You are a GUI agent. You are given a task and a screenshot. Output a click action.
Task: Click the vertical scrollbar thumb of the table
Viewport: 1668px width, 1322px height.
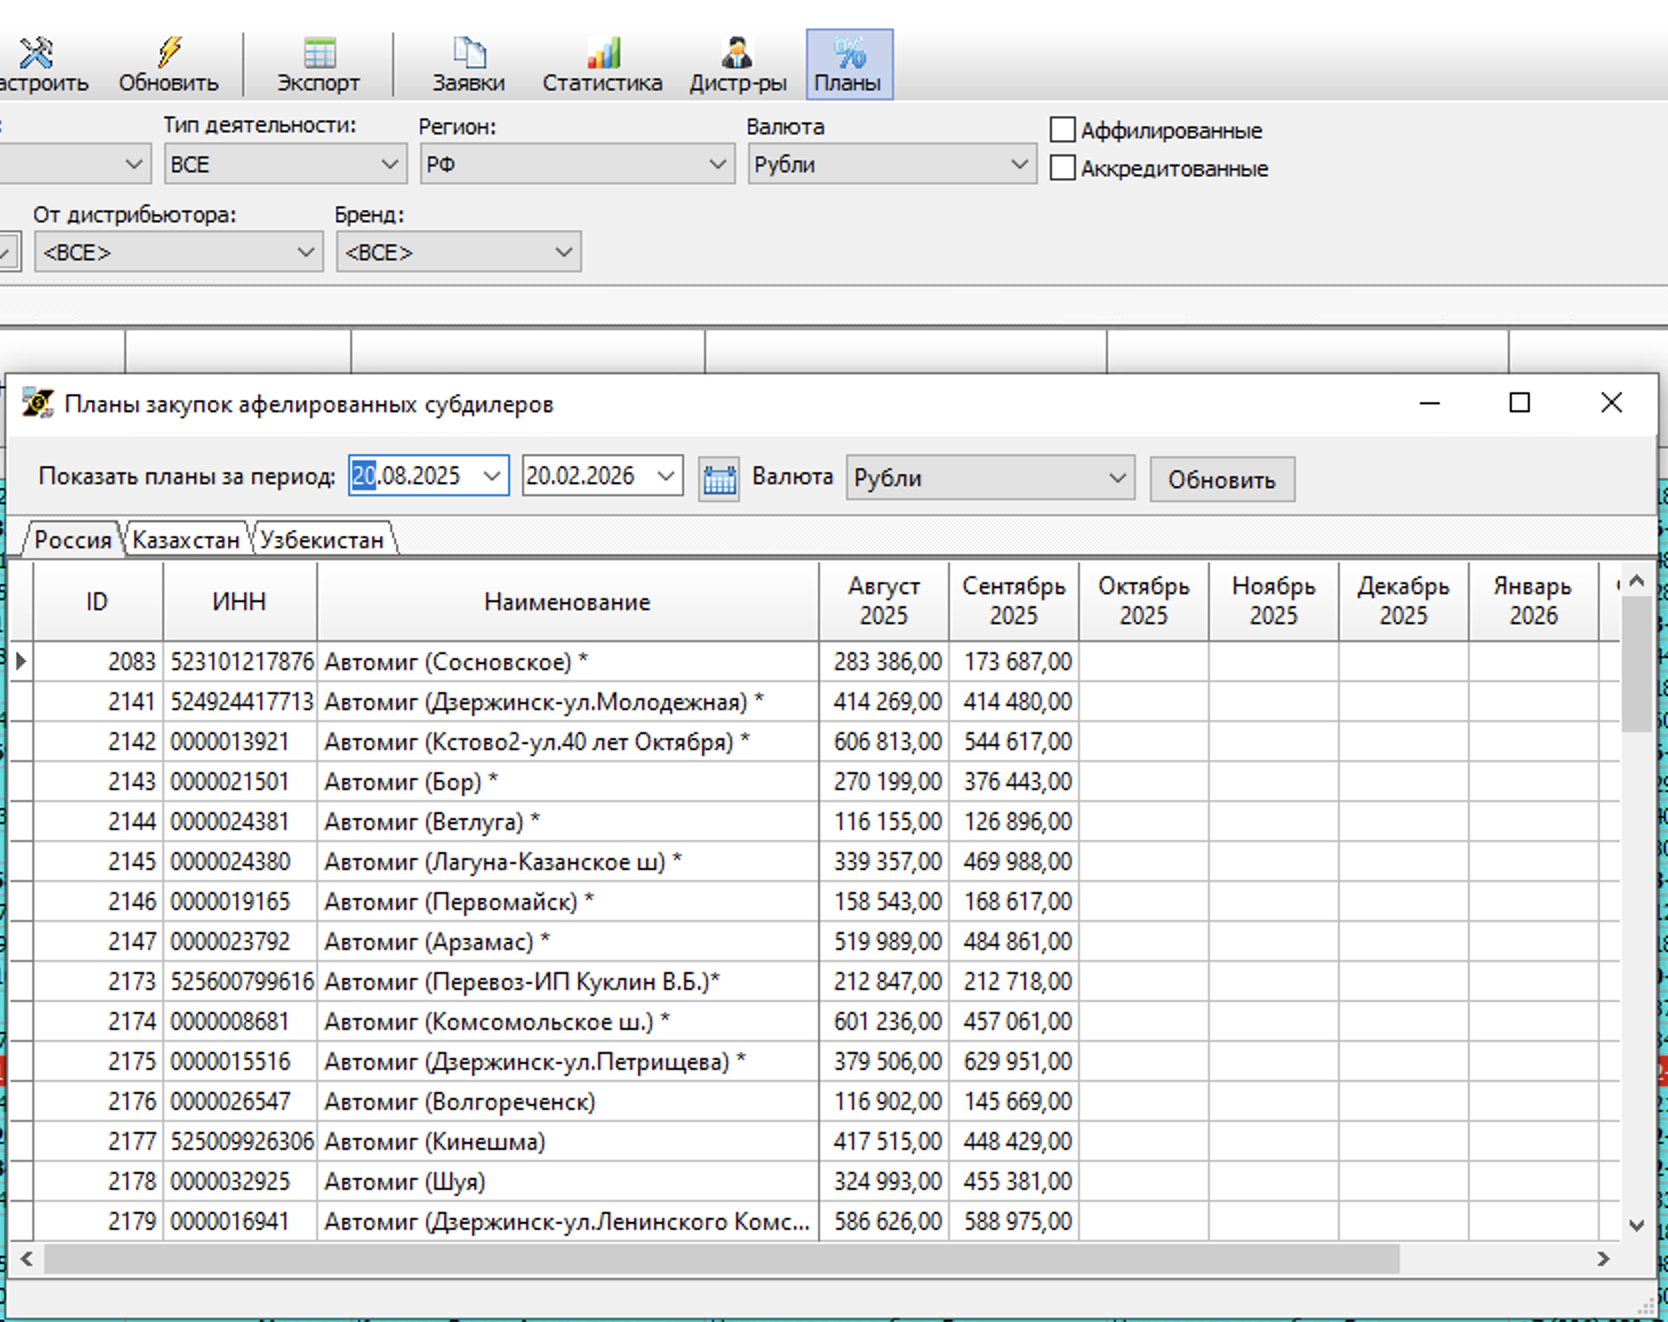(1636, 665)
